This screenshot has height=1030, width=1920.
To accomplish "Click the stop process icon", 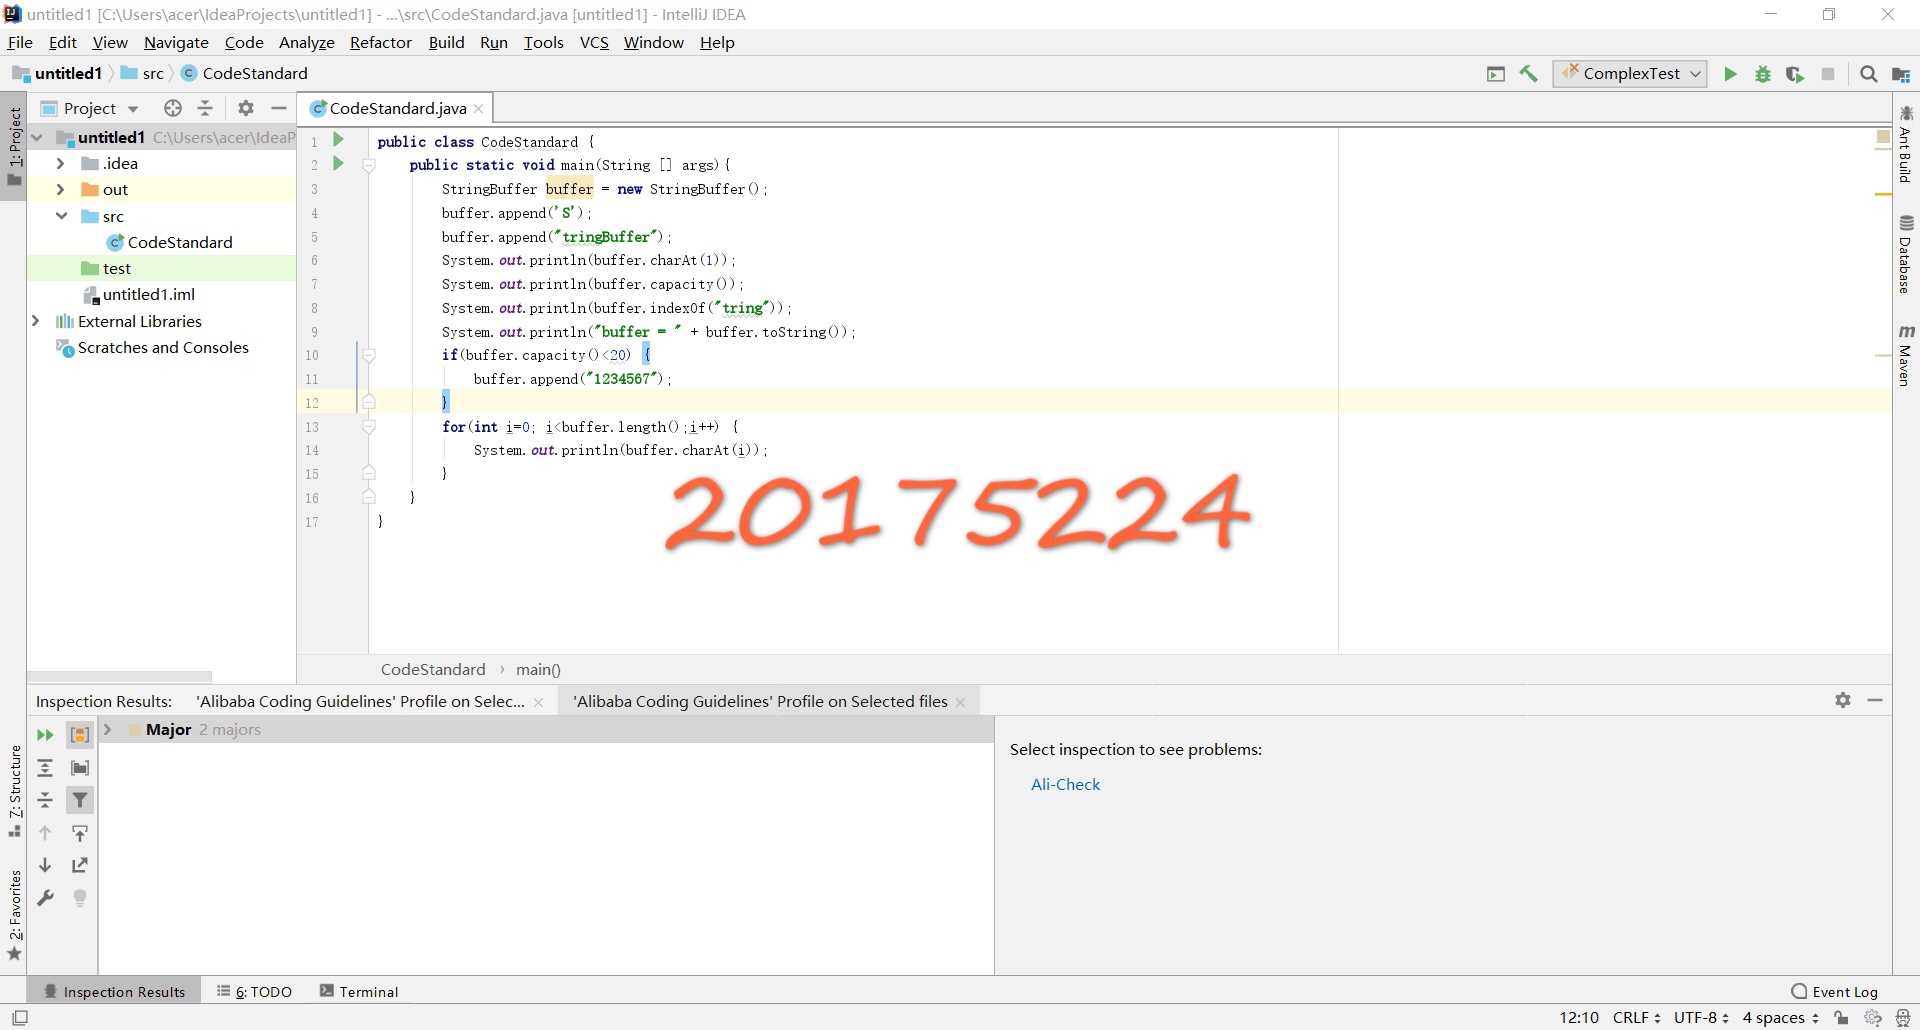I will coord(1828,74).
